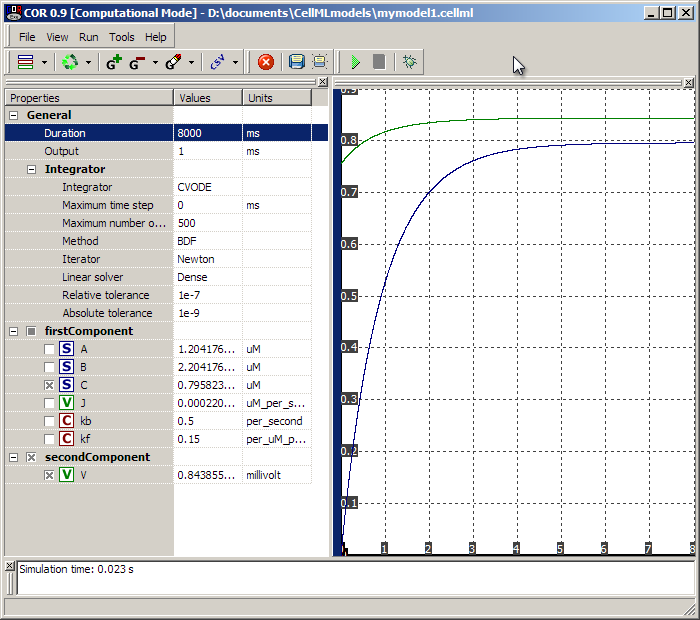Click the green V icon of variable V
Screen dimensions: 700x620
point(67,474)
